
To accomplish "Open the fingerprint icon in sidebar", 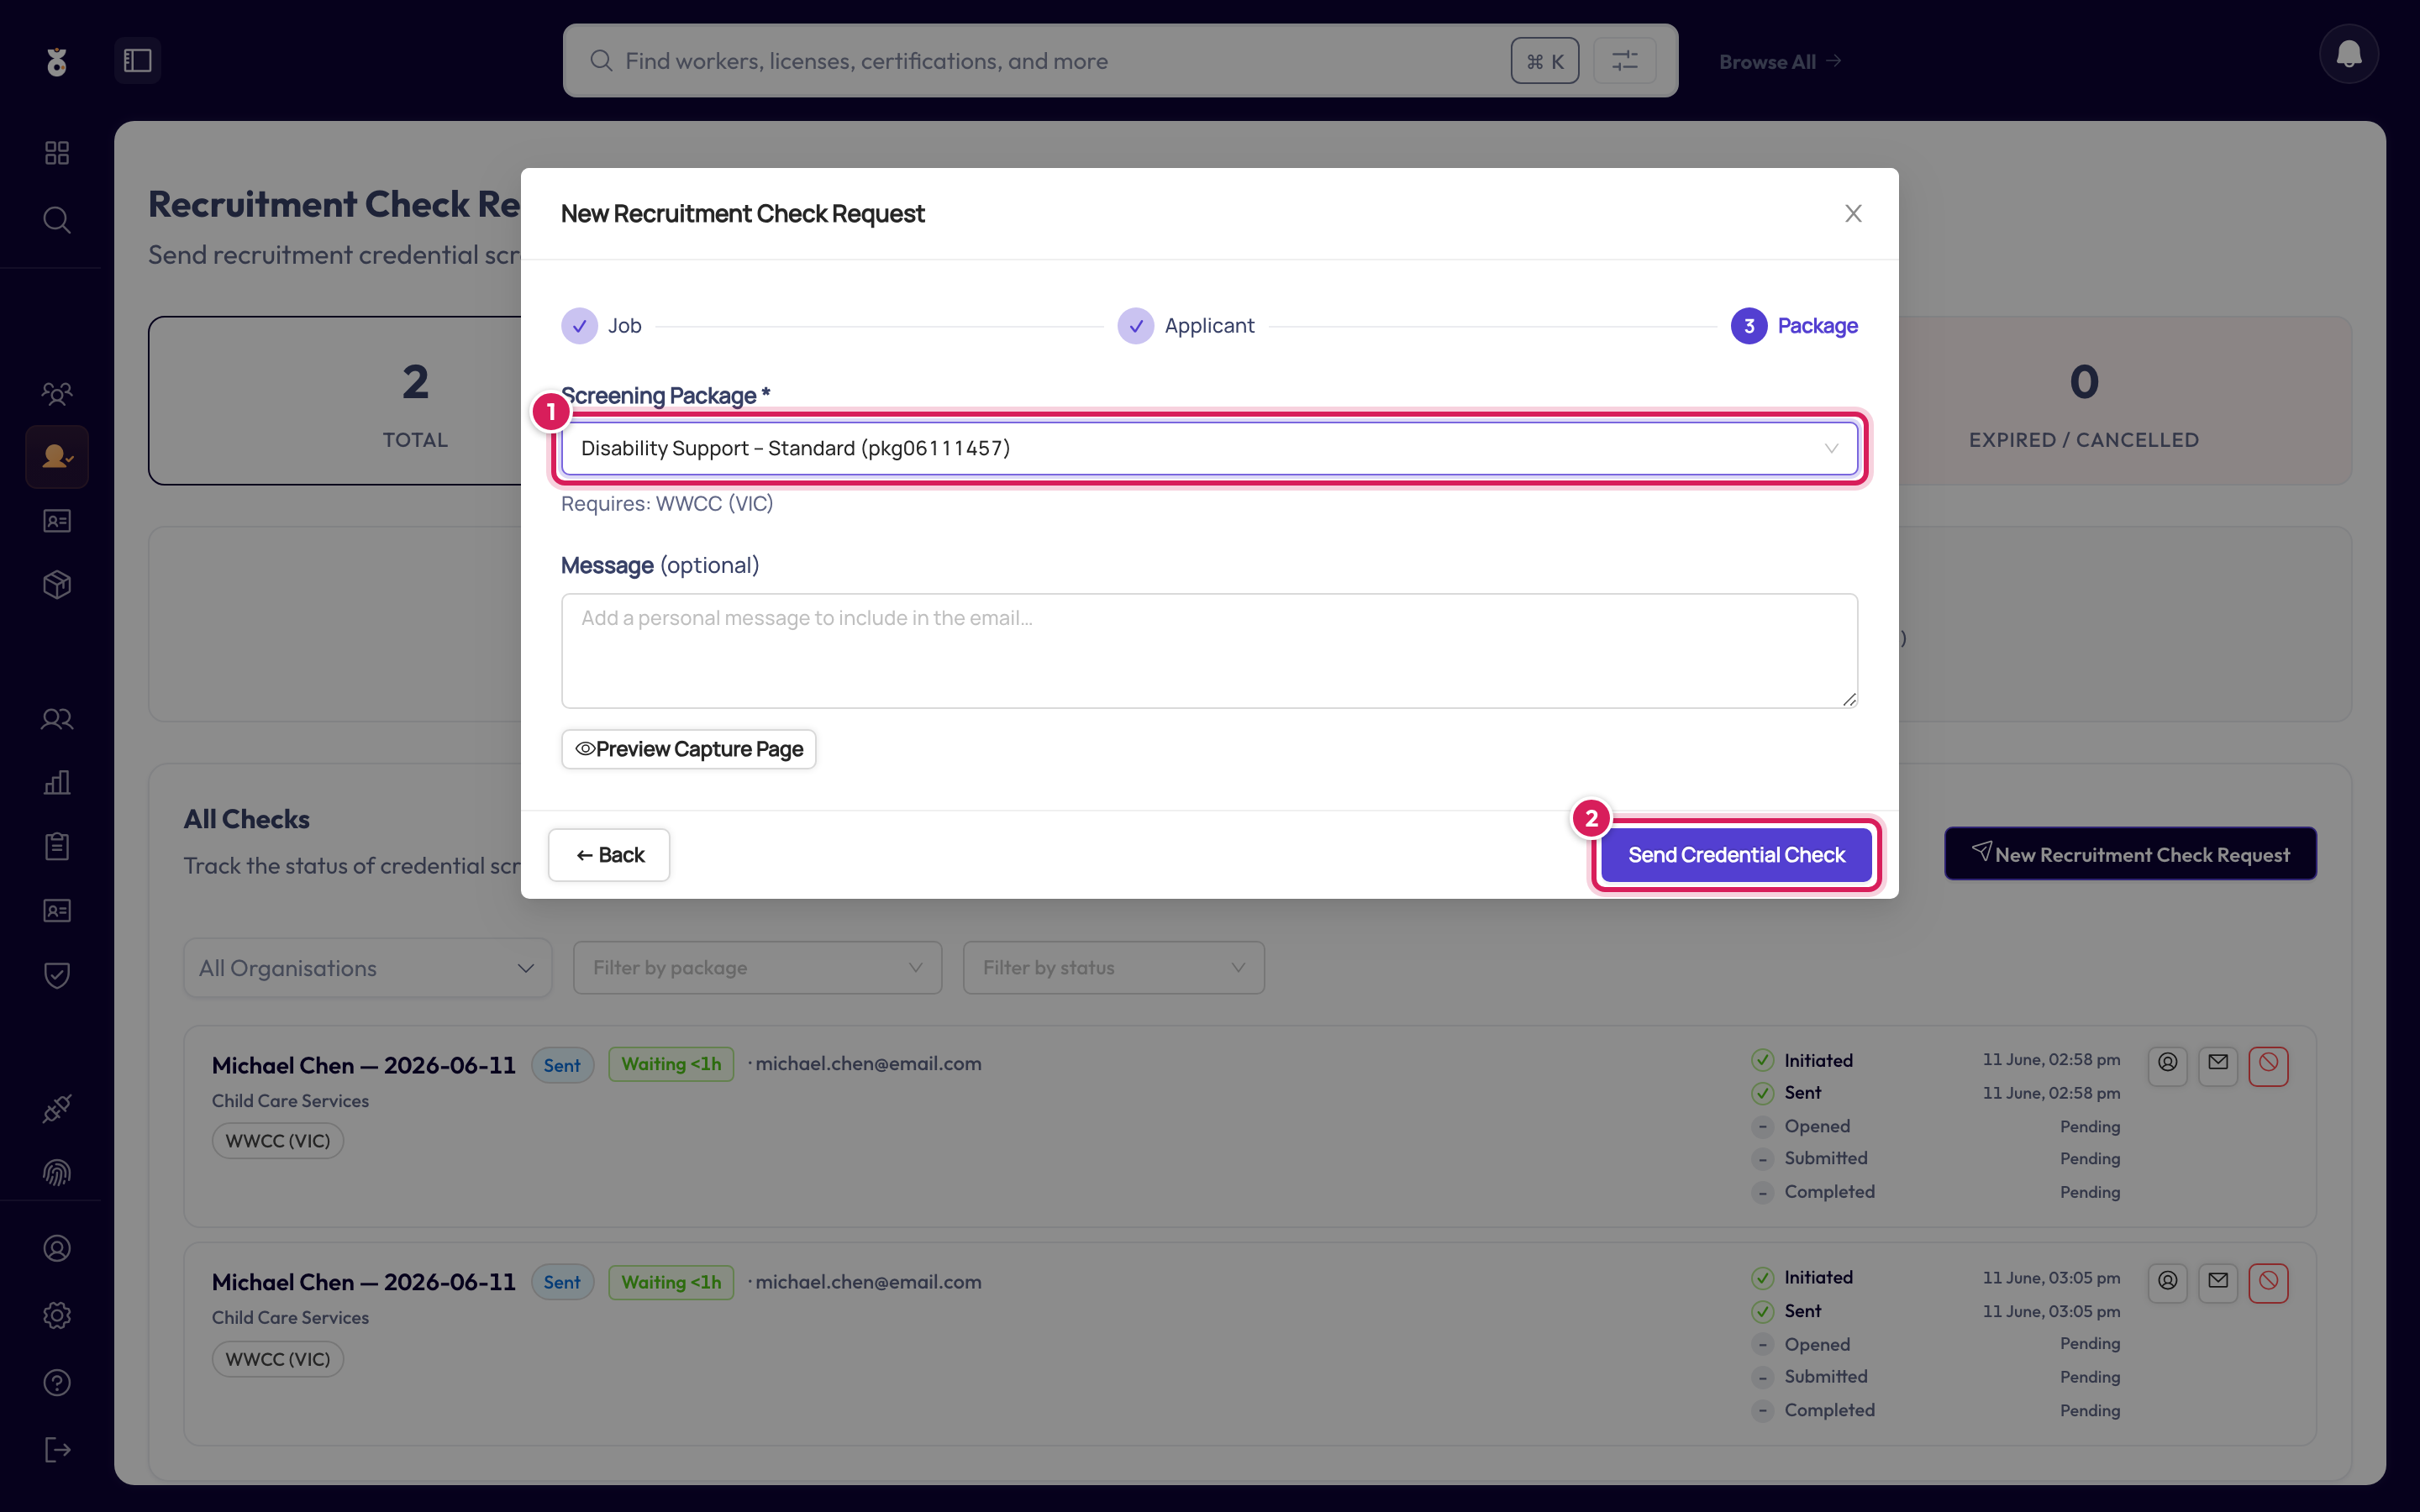I will click(x=57, y=1172).
